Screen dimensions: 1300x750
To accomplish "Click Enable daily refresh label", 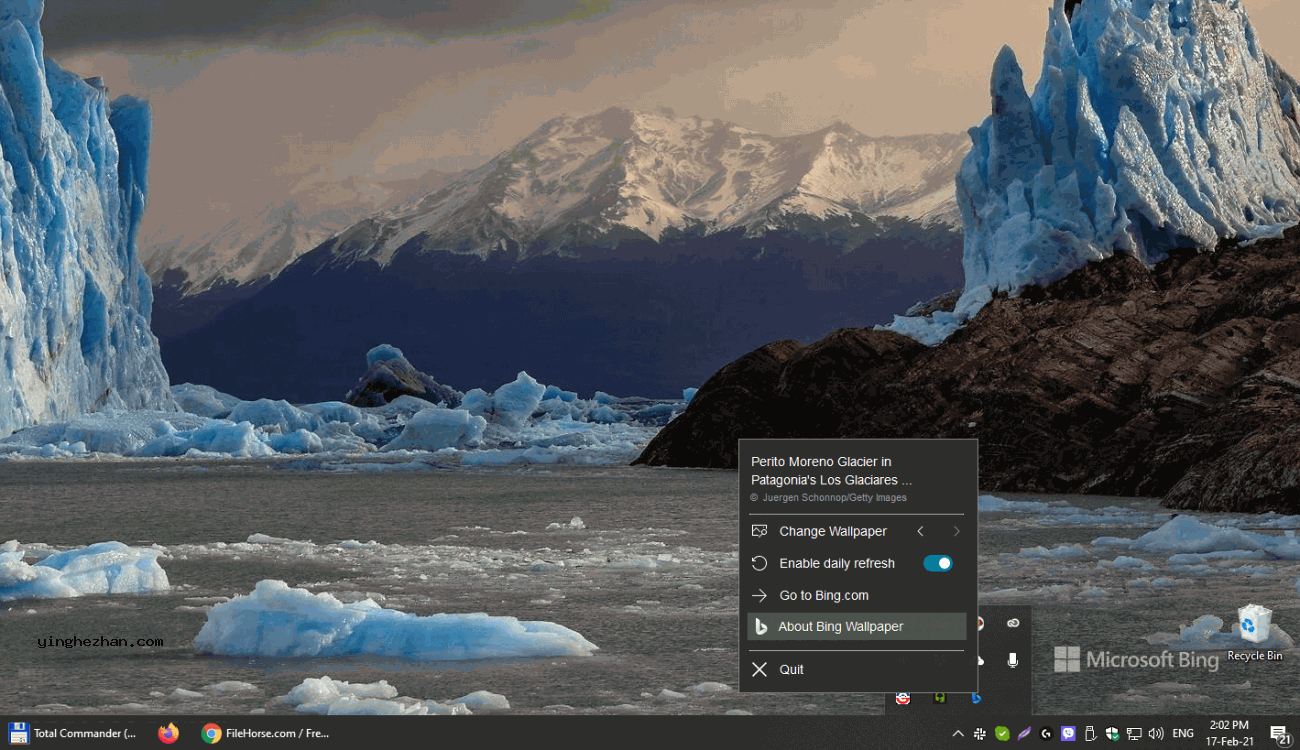I will tap(837, 563).
